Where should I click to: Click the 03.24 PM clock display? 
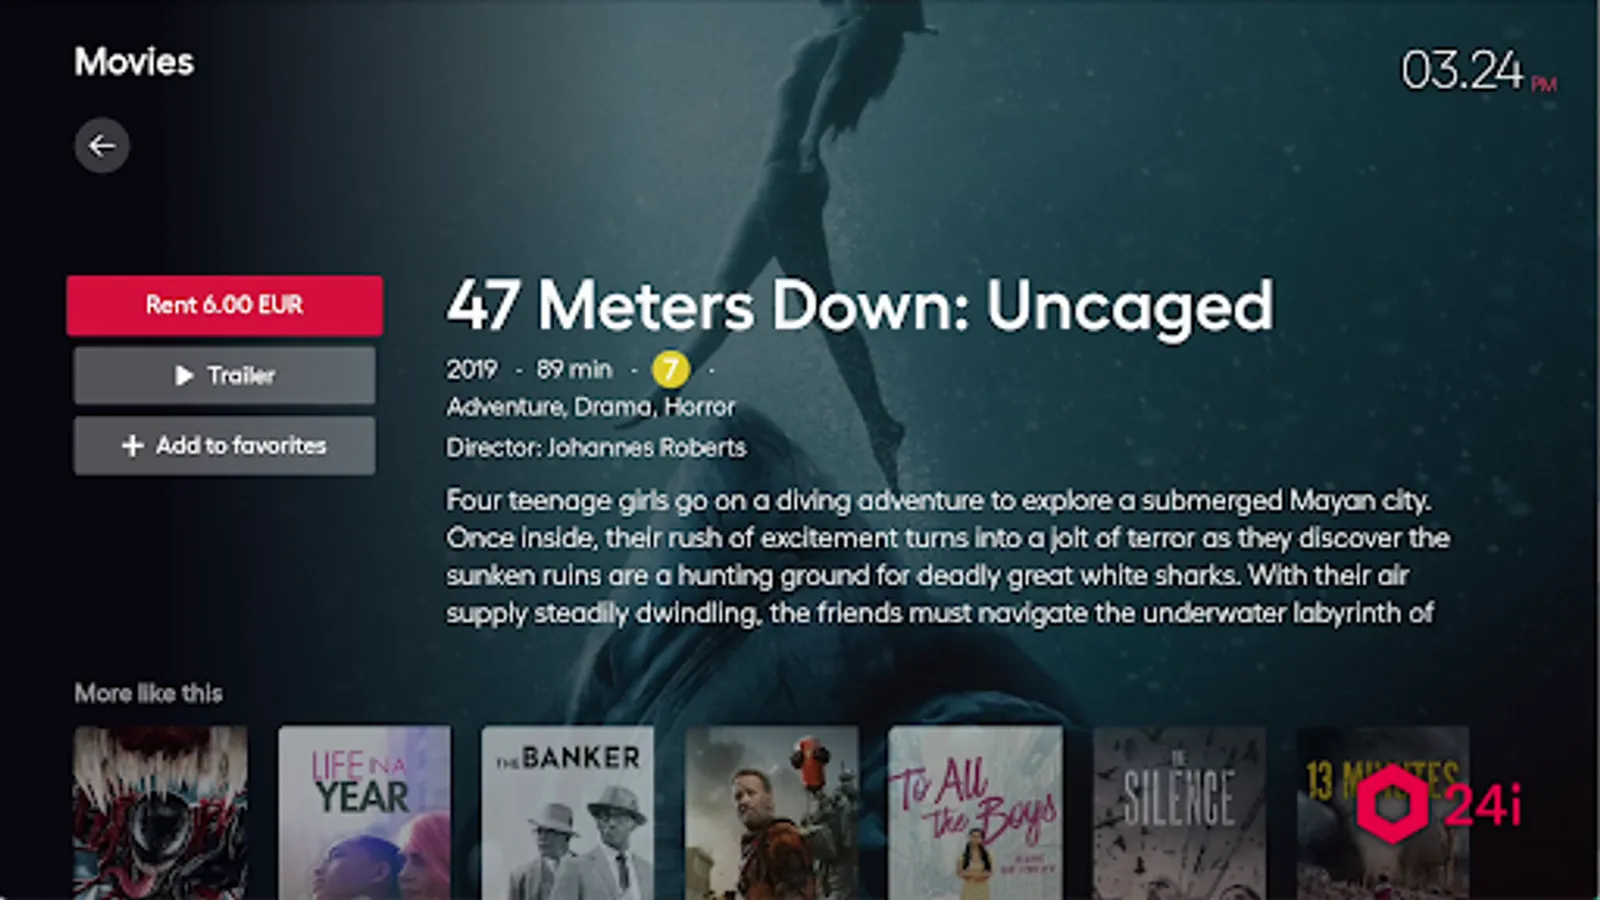1479,71
